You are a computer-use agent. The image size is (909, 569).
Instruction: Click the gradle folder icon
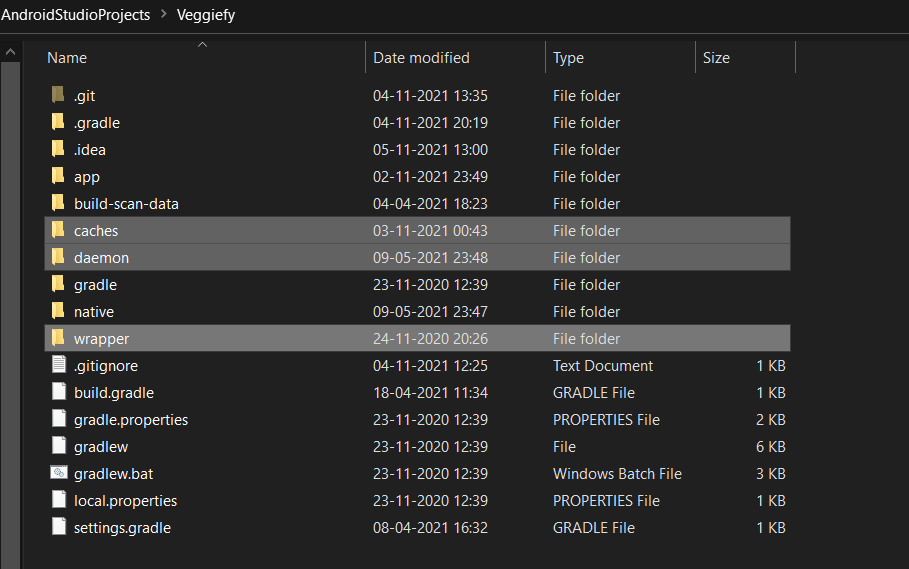pos(58,284)
